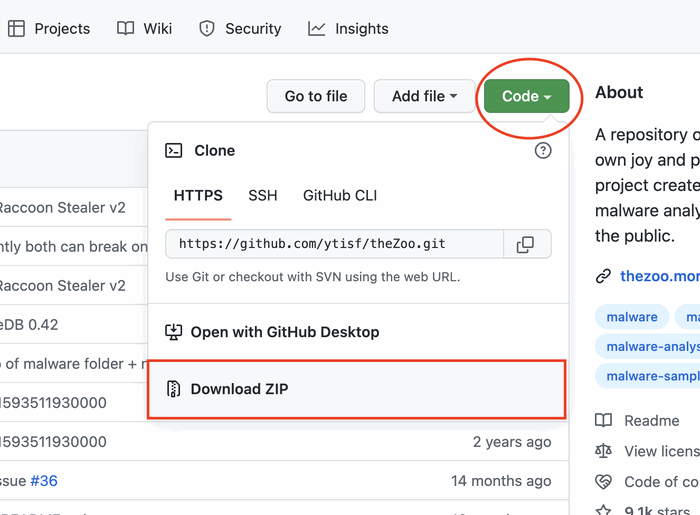The height and width of the screenshot is (515, 700).
Task: Open the Security tab
Action: click(240, 29)
